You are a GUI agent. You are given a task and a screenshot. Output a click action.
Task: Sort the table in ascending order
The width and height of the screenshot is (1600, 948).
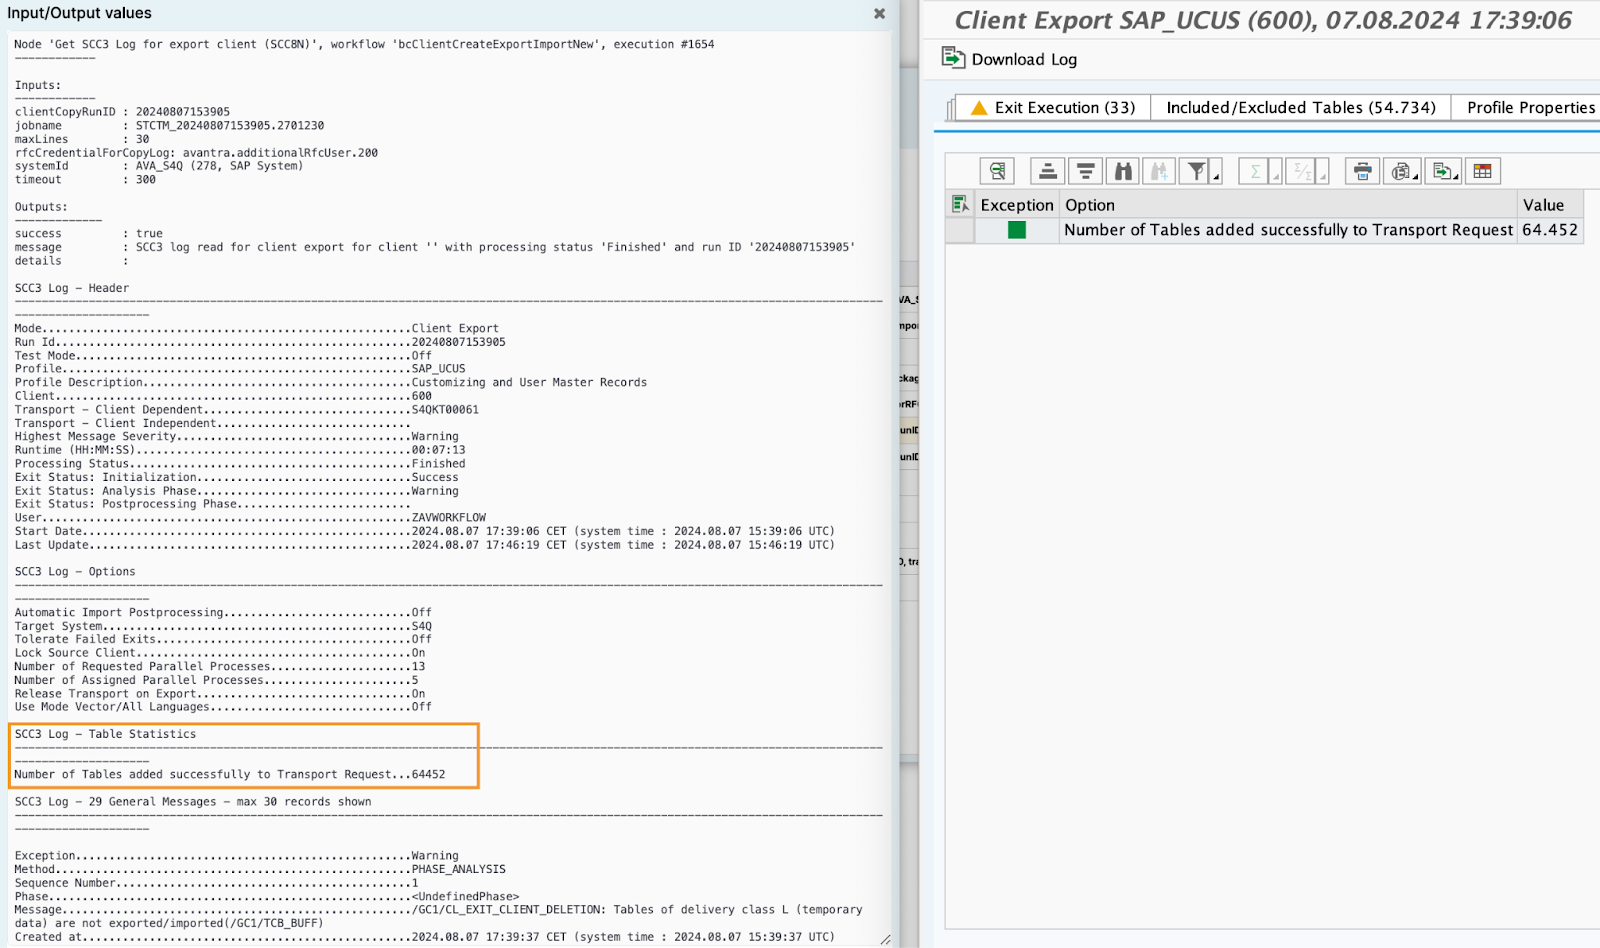(1046, 170)
